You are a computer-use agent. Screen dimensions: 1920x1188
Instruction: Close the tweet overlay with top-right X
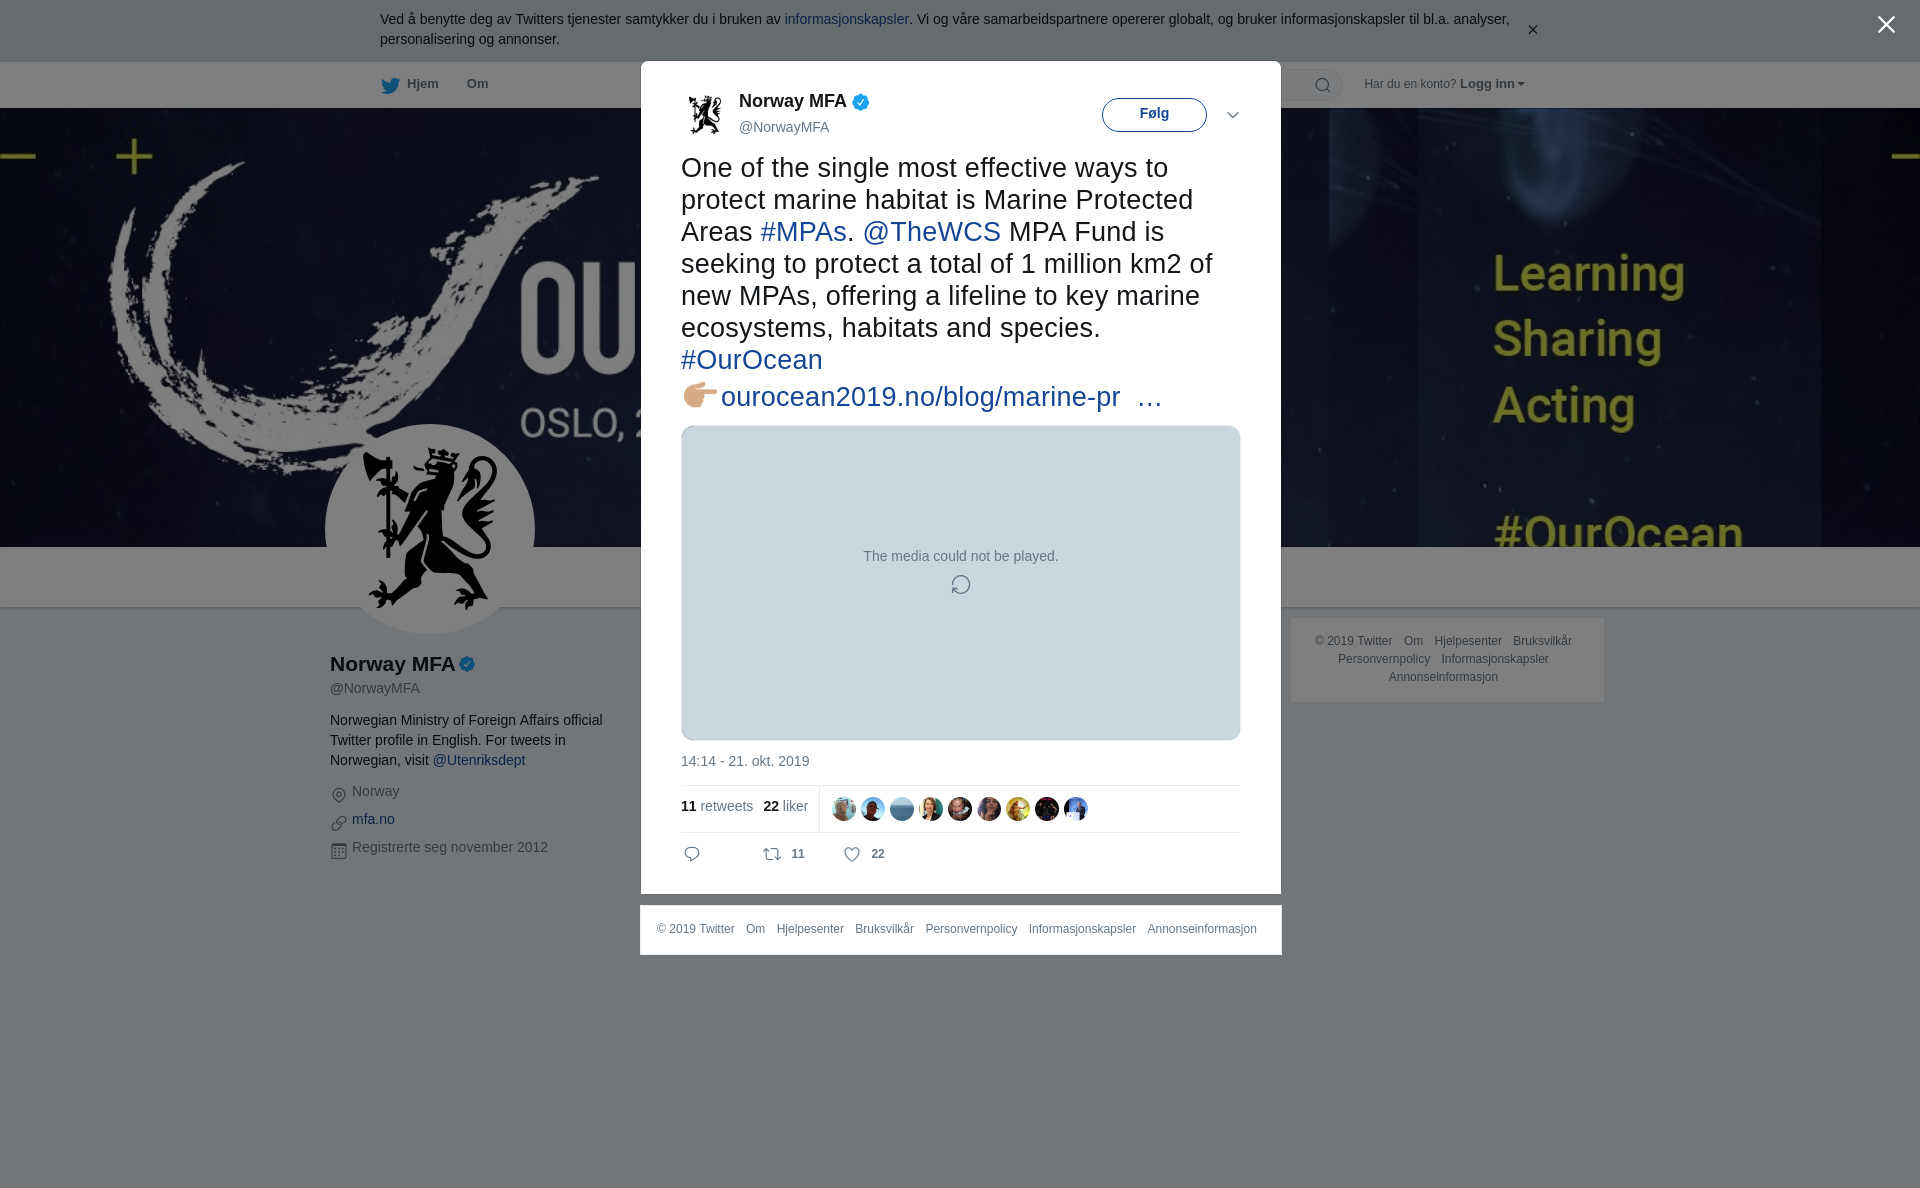1886,25
